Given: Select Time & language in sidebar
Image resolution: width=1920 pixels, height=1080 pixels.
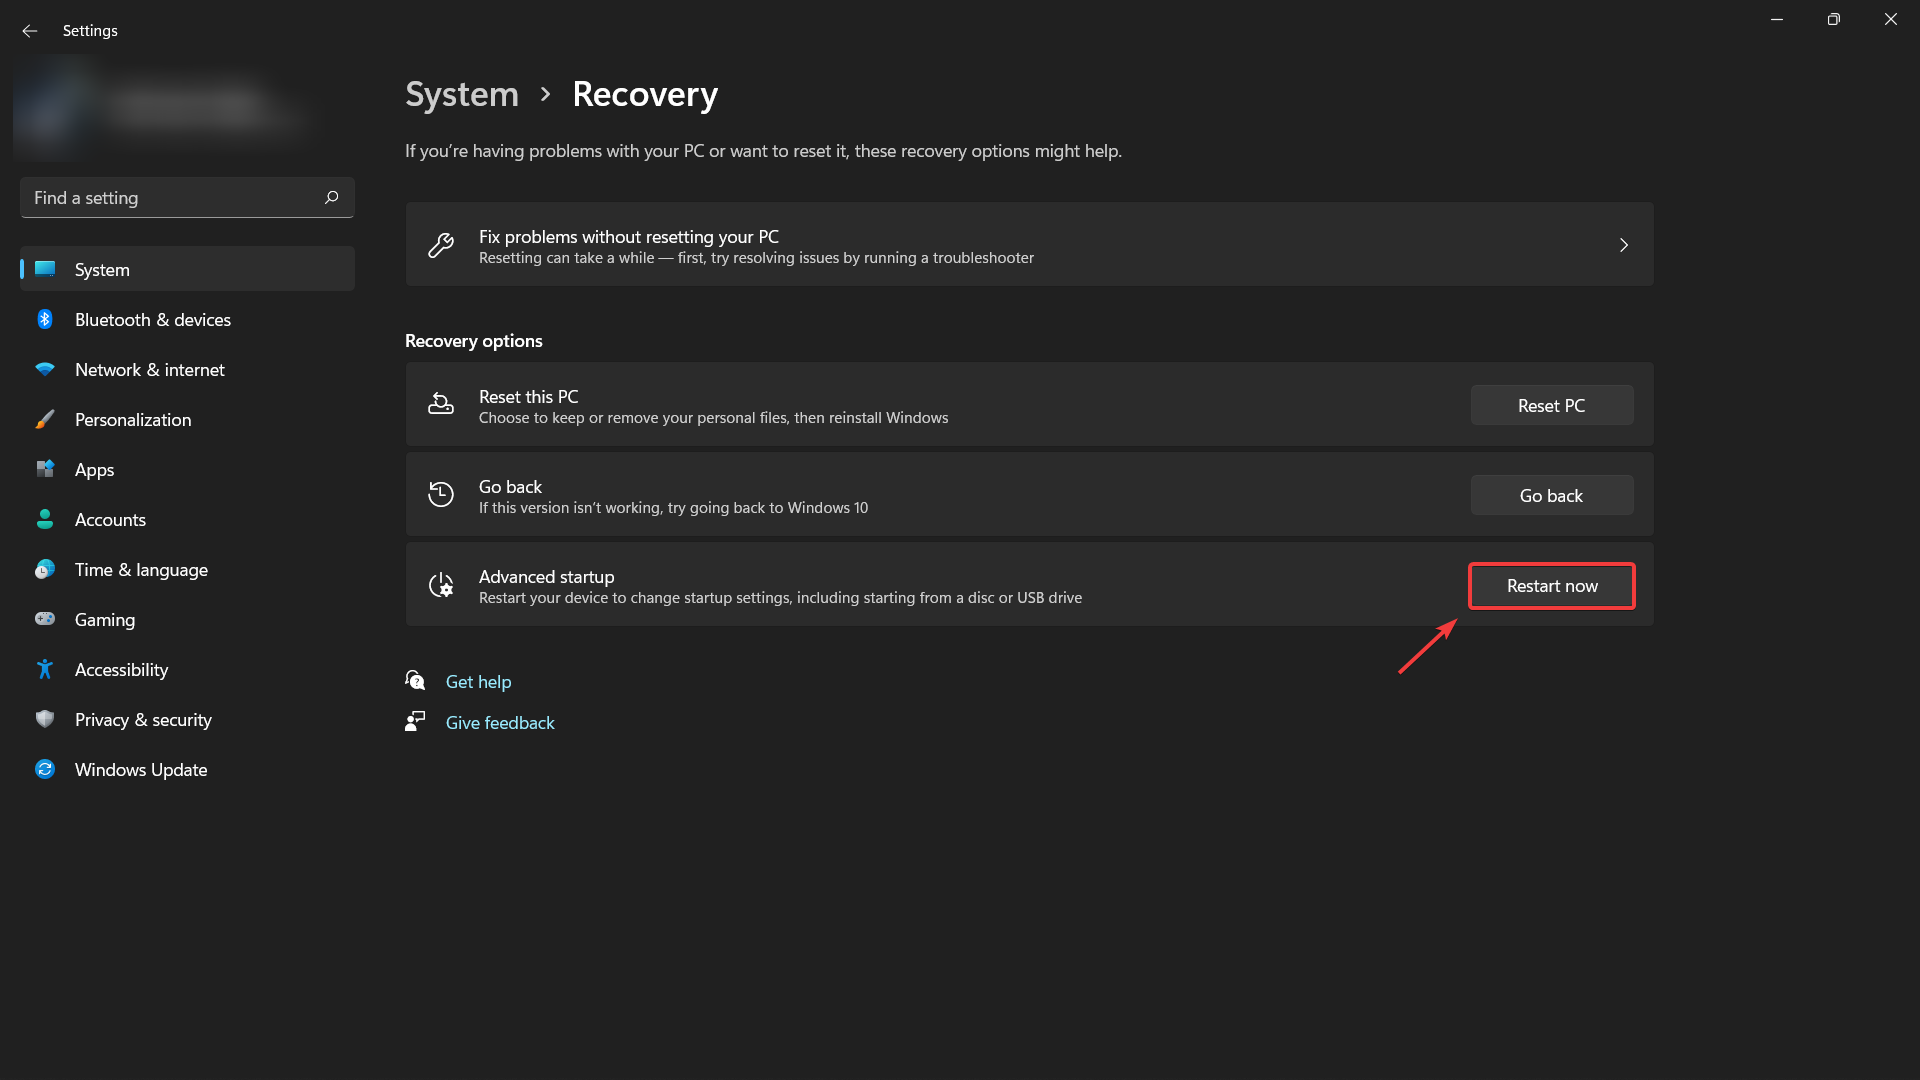Looking at the screenshot, I should point(141,570).
